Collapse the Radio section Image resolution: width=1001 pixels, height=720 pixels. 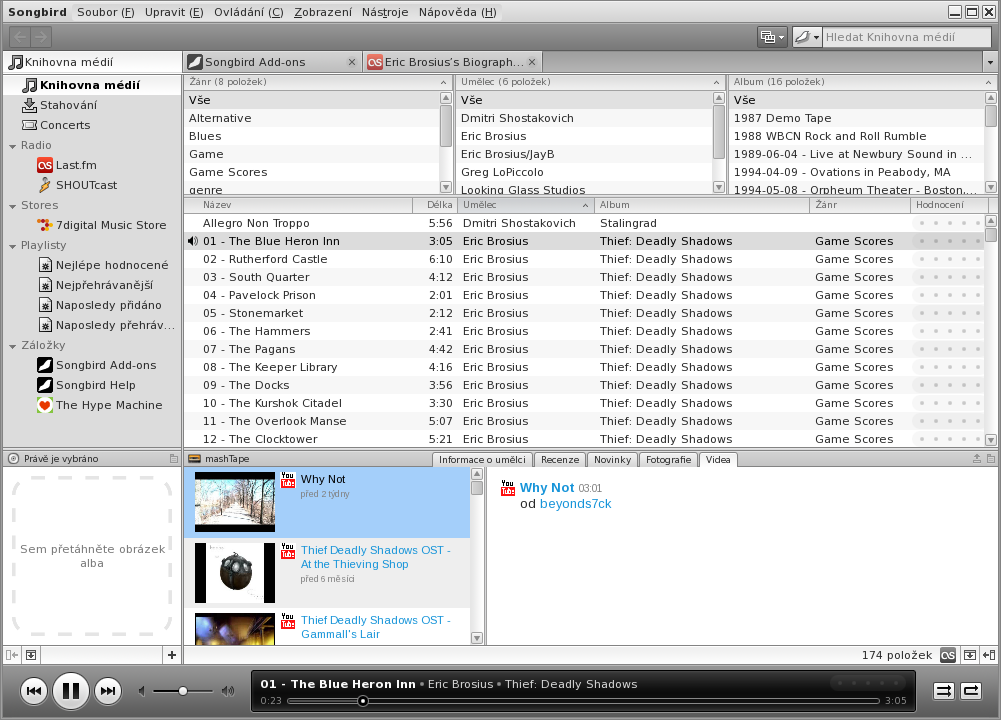(12, 146)
